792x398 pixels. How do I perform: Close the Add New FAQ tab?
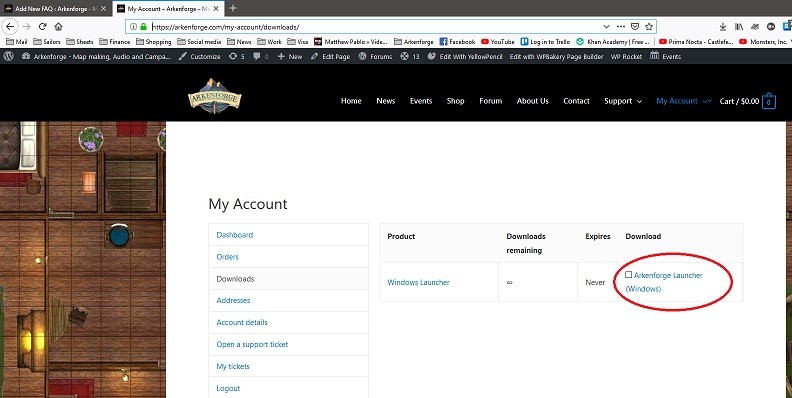103,9
